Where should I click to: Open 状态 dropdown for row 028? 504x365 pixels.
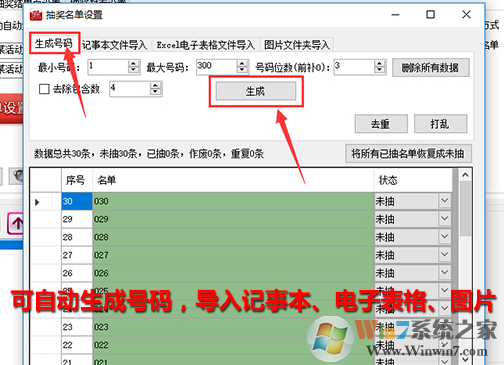tap(445, 237)
